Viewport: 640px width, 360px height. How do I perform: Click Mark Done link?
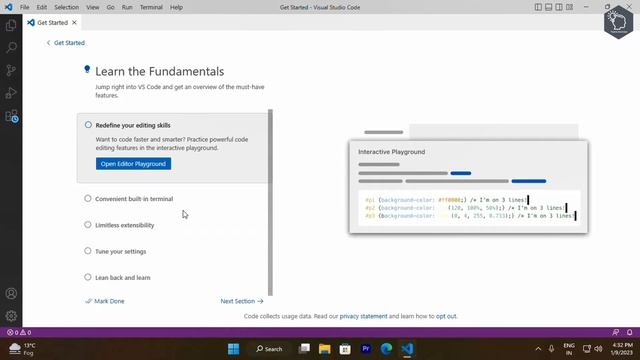(105, 301)
